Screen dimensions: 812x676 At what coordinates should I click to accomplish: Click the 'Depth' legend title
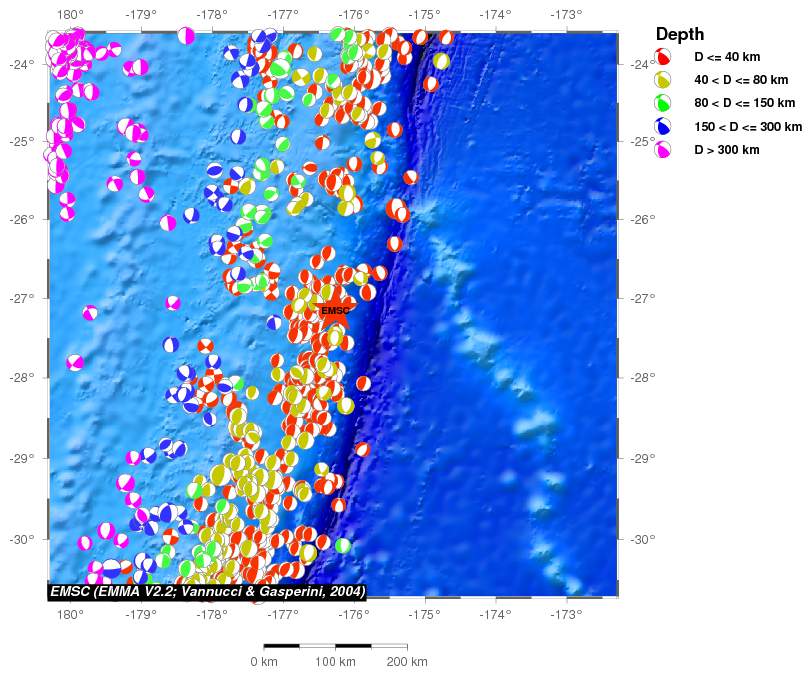tap(680, 34)
